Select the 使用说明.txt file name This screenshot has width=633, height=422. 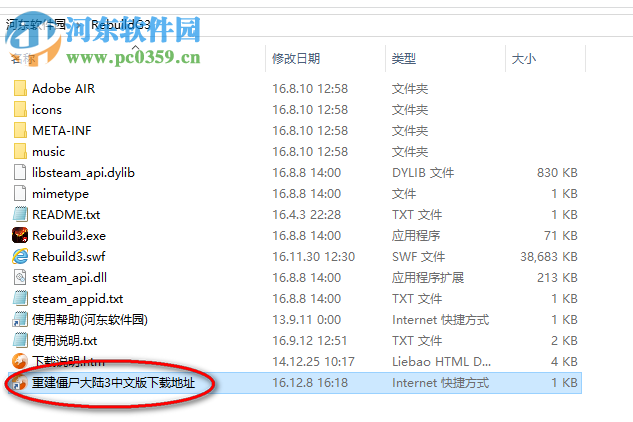(x=65, y=340)
